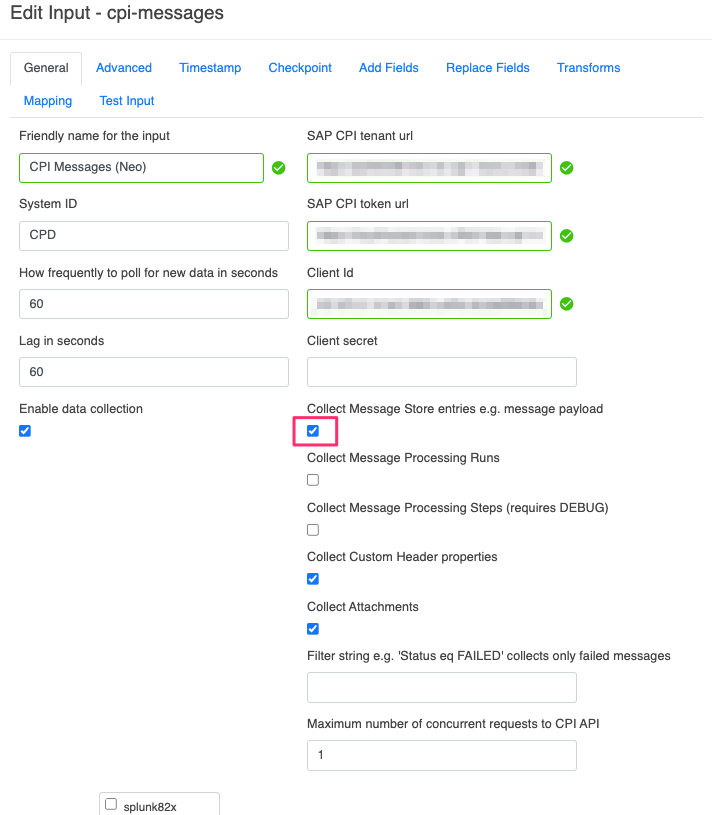Switch to the Mapping tab
The height and width of the screenshot is (815, 712).
[x=47, y=100]
